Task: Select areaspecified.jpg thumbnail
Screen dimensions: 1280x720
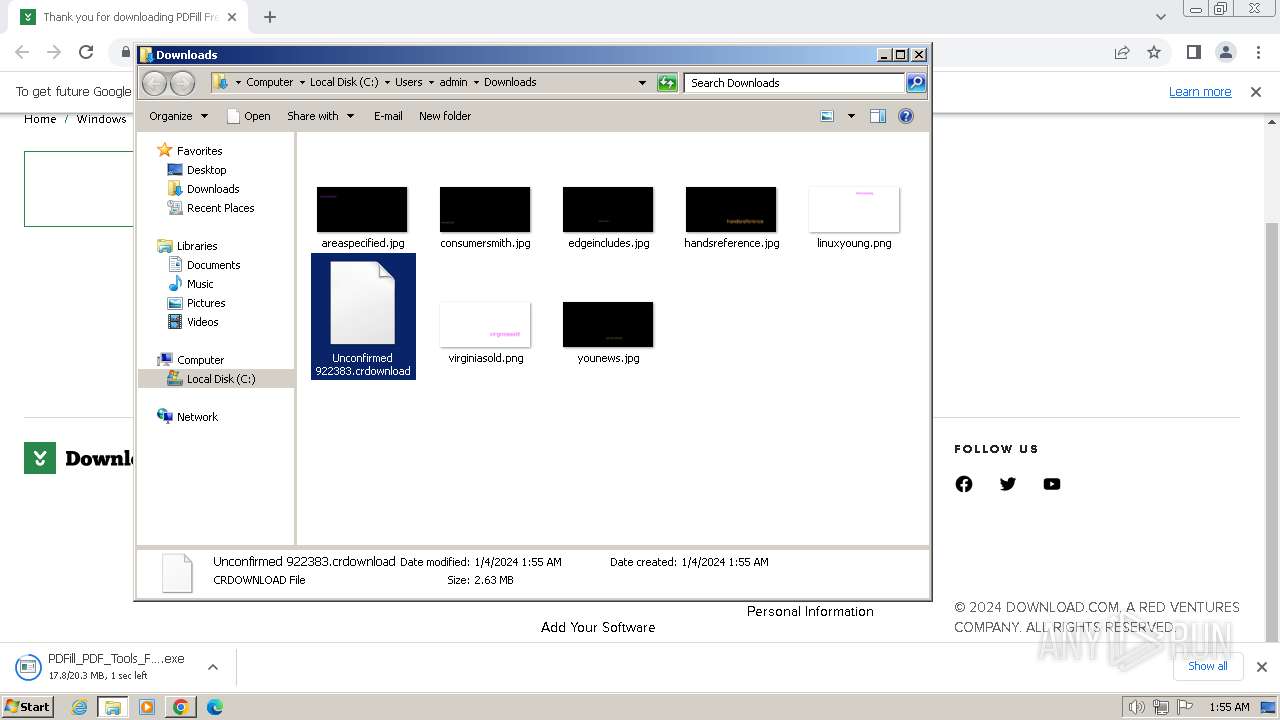Action: pos(362,209)
